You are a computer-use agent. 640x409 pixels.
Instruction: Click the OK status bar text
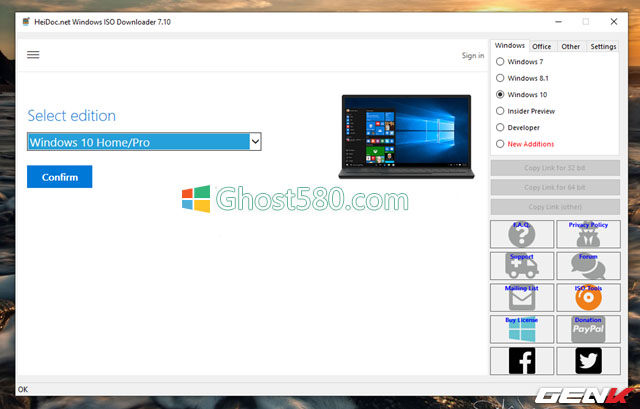[x=23, y=389]
